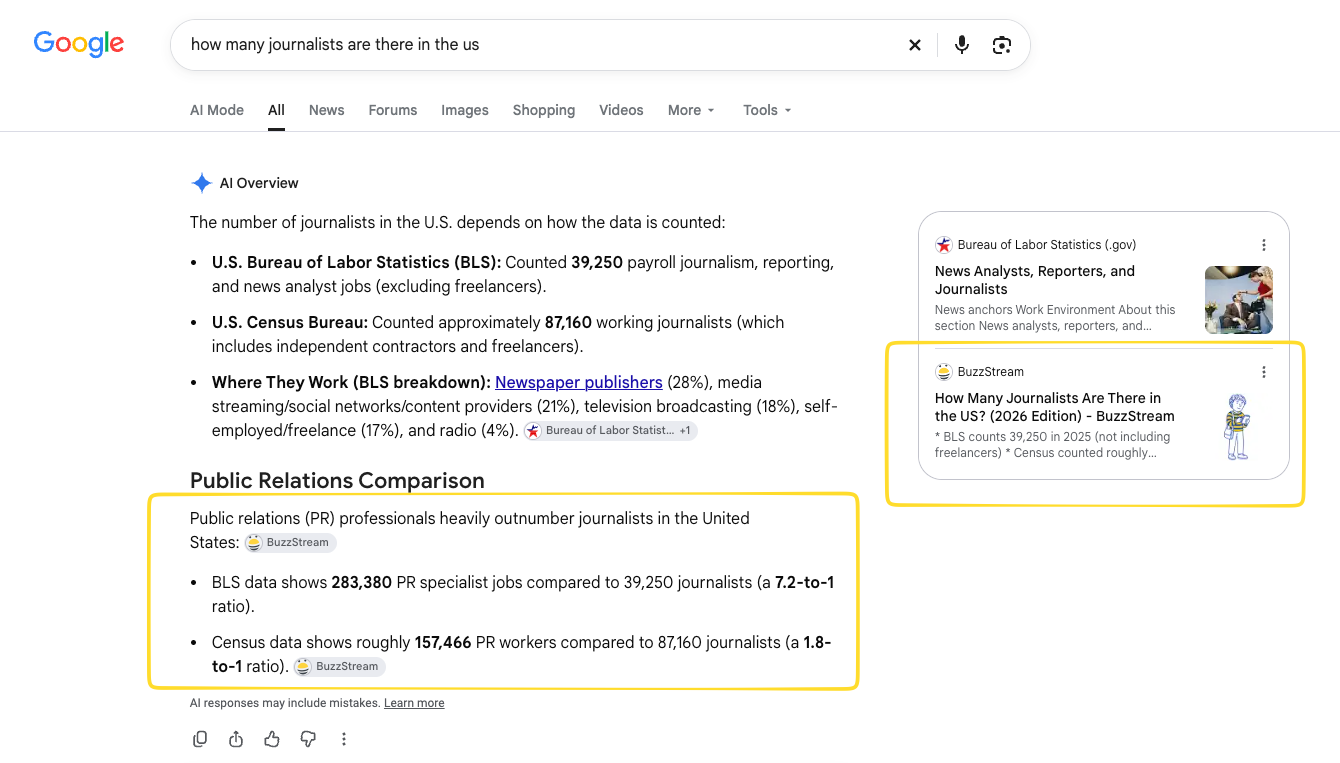This screenshot has width=1340, height=763.
Task: Open the Bureau of Labor Statistics card menu
Action: (x=1264, y=245)
